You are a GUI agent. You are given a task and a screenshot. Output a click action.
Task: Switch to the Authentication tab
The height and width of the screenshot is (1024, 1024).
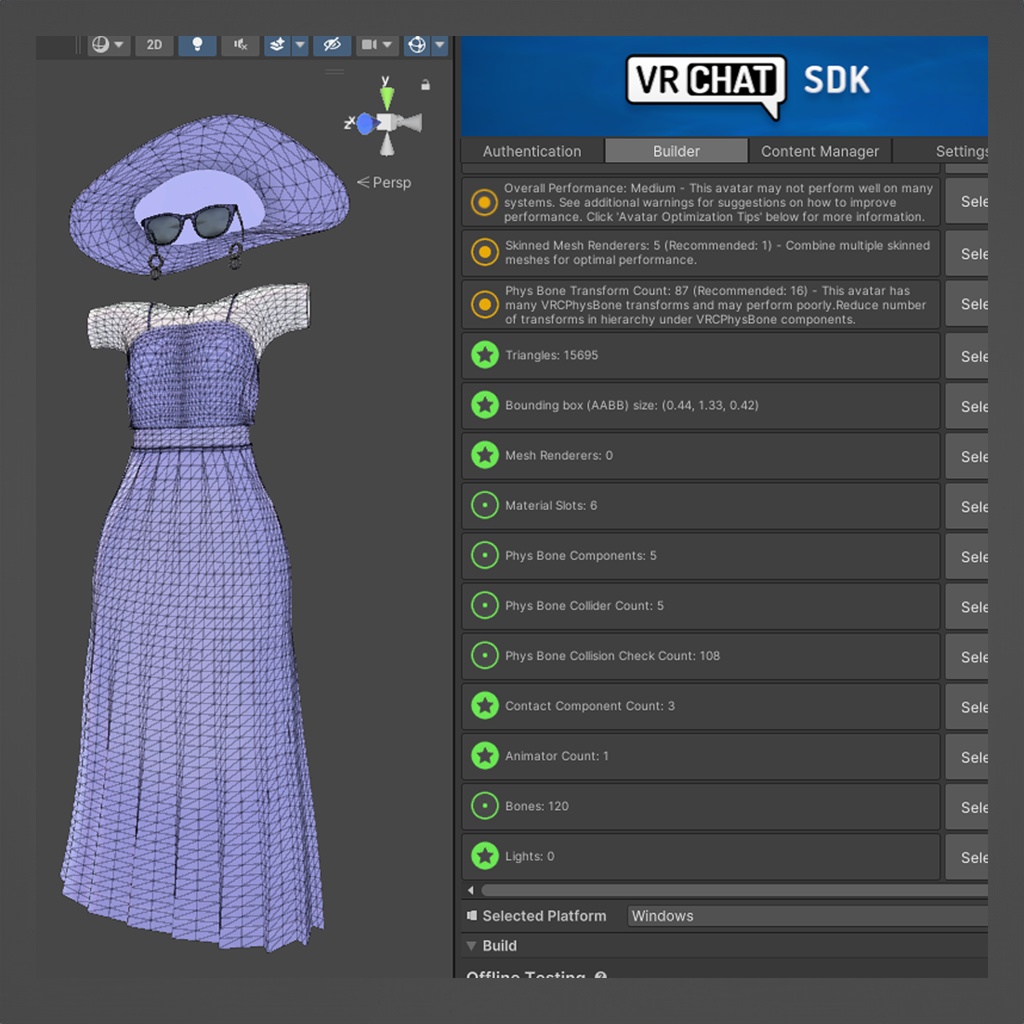[532, 151]
